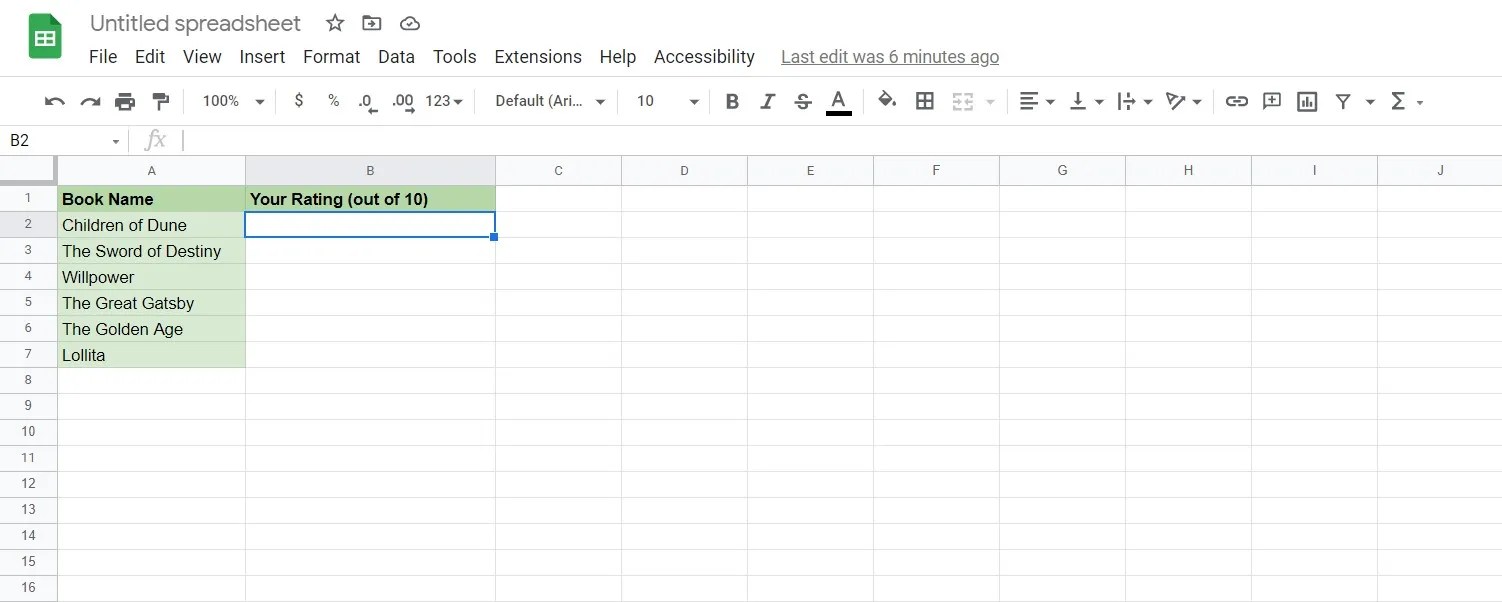This screenshot has width=1502, height=602.
Task: Create a filter using the Filter icon
Action: pos(1343,101)
